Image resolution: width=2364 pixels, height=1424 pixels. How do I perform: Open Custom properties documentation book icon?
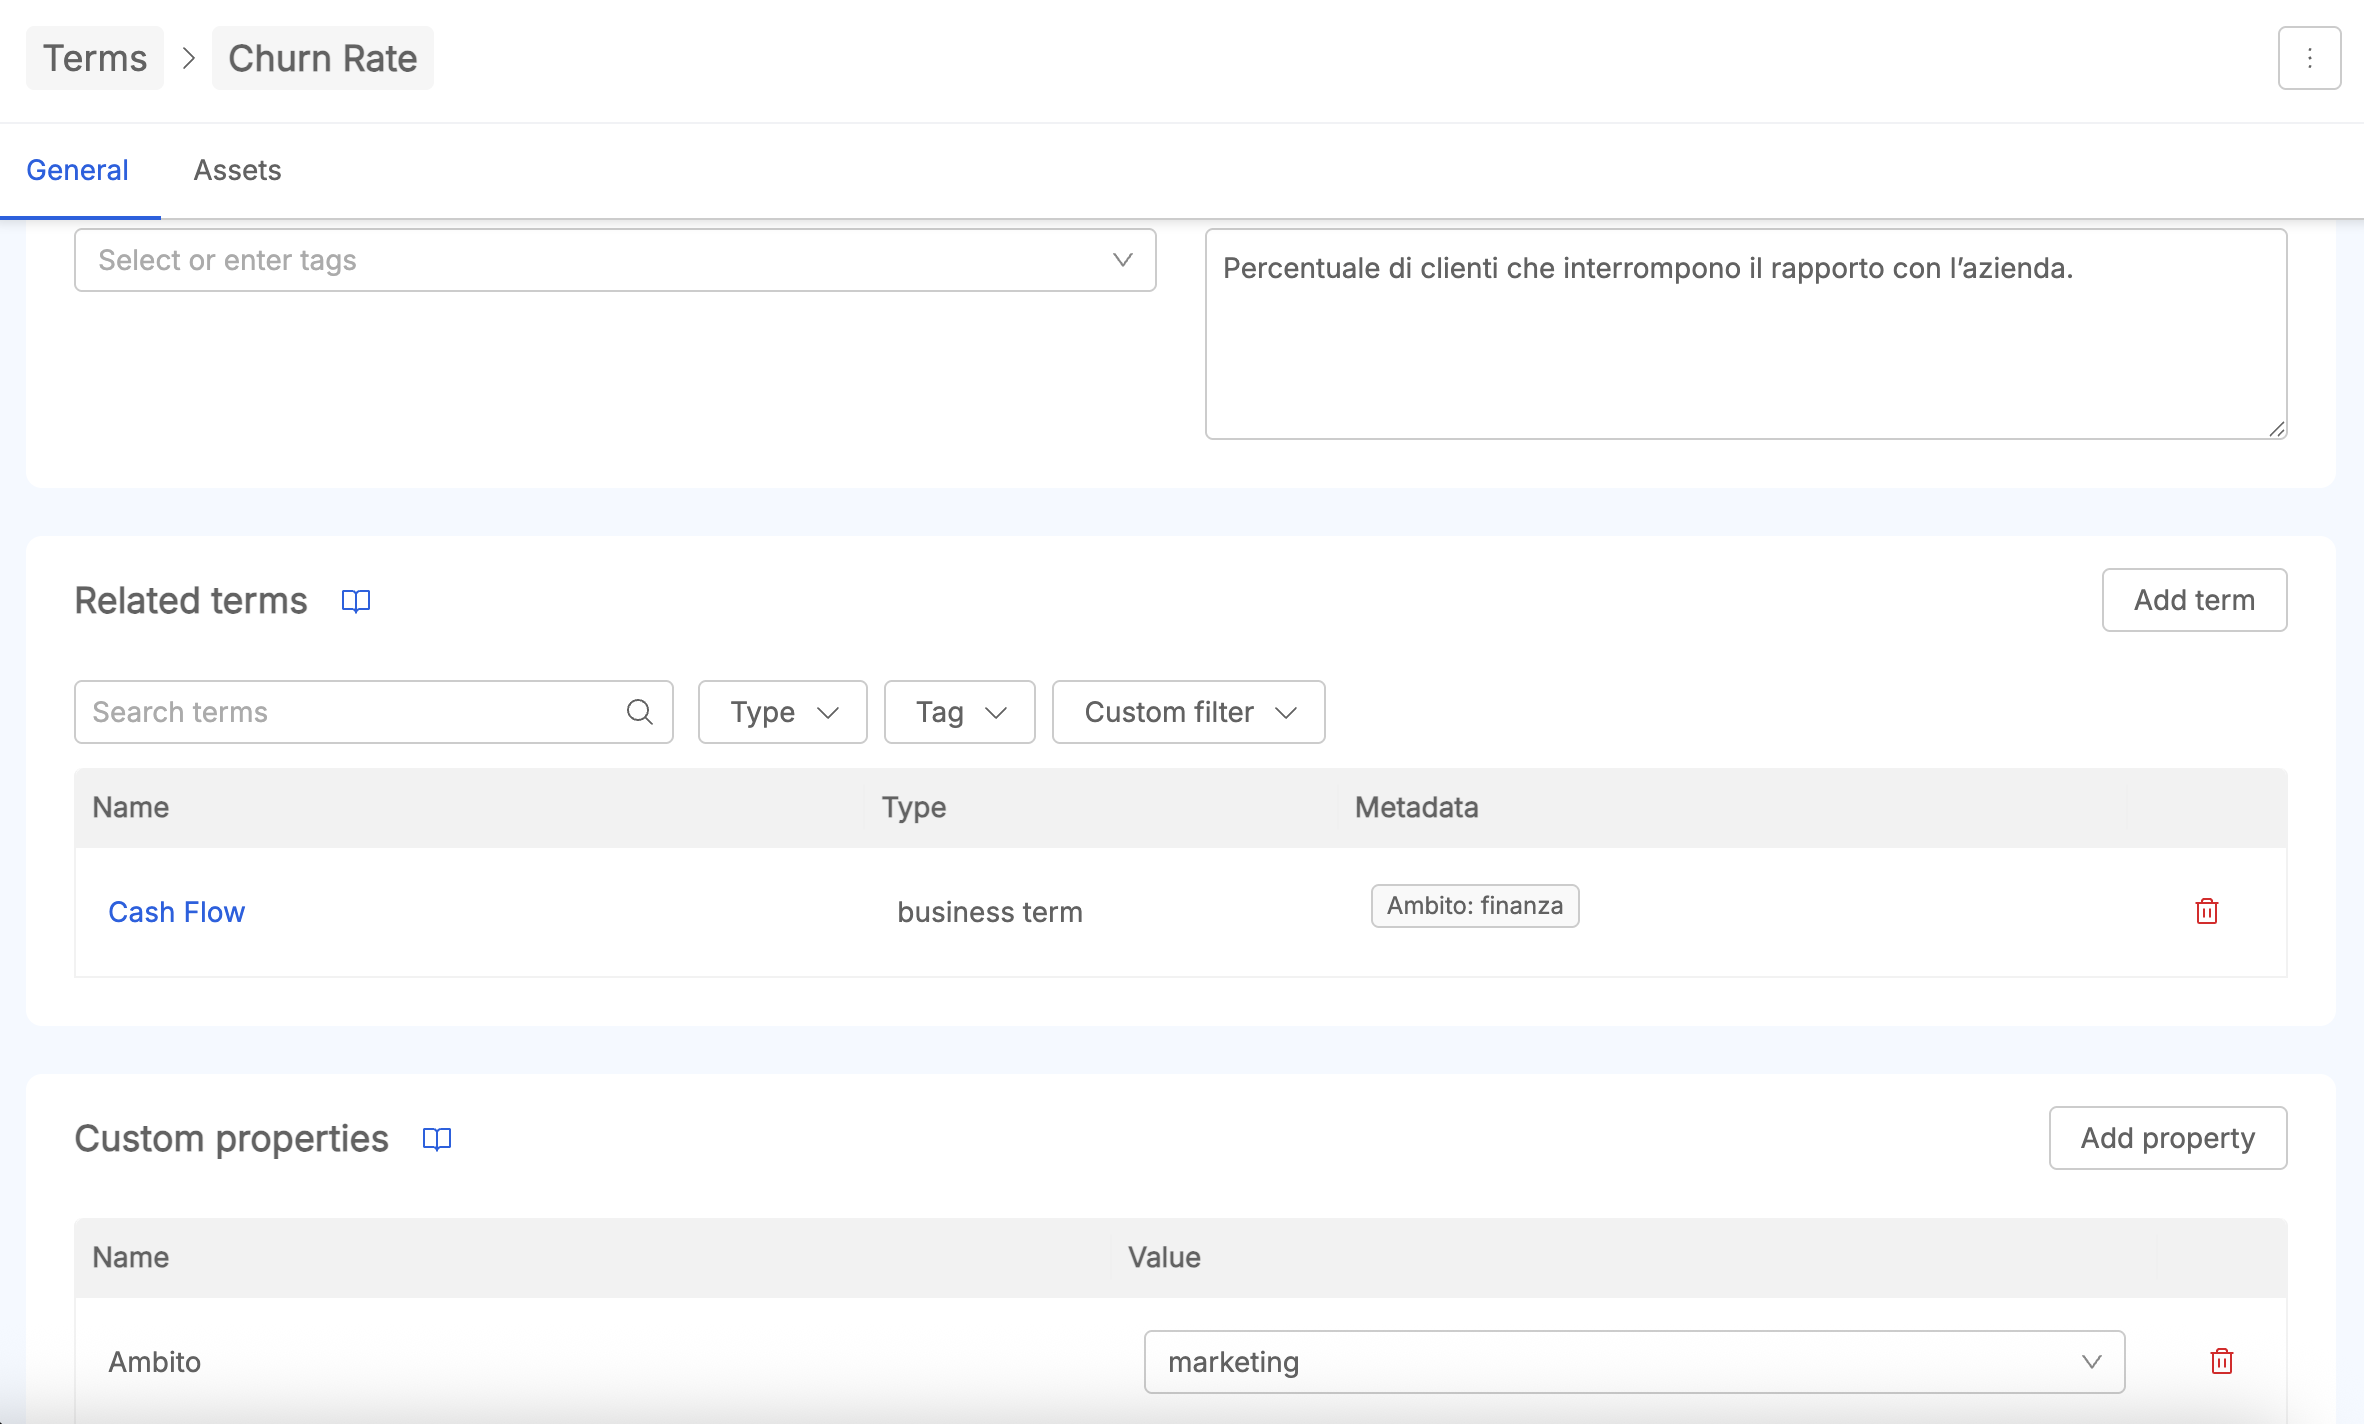(x=437, y=1139)
